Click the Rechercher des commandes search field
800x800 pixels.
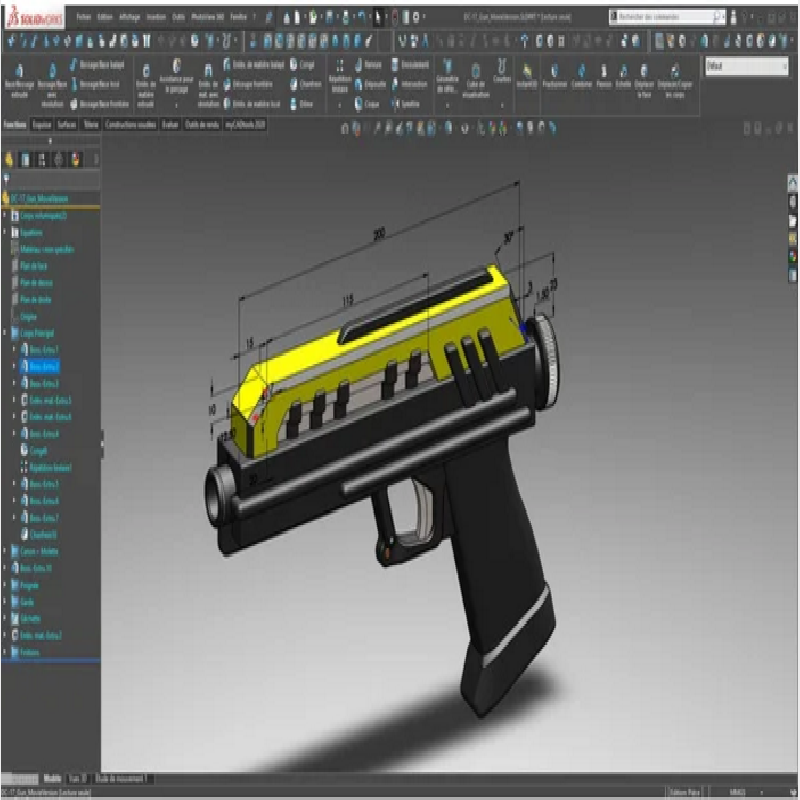[667, 17]
